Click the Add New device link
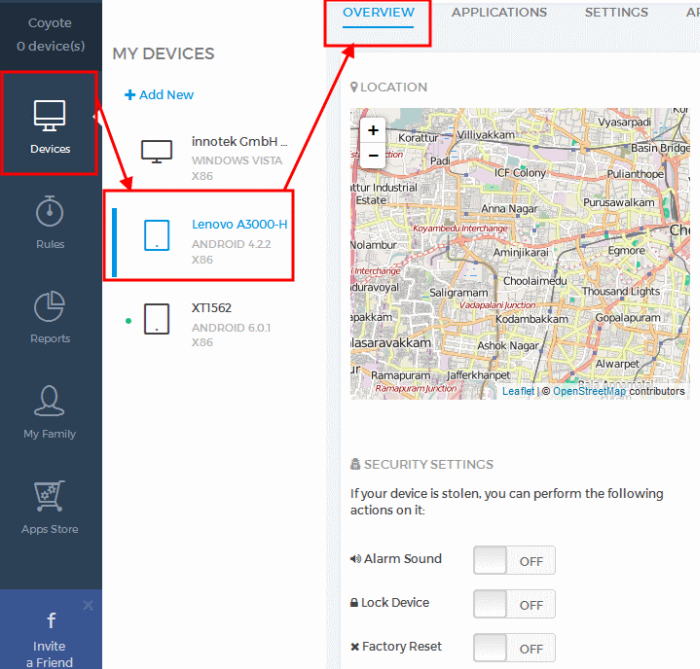The height and width of the screenshot is (669, 700). click(x=159, y=95)
